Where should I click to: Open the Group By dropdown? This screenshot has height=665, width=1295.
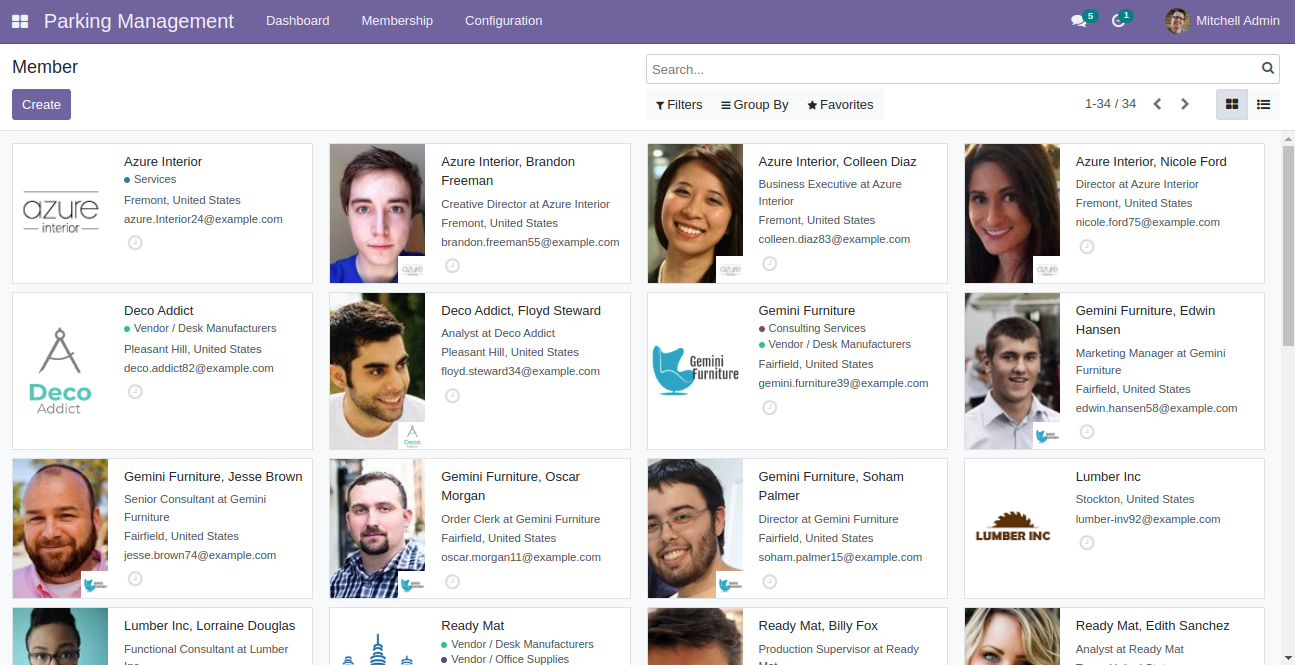(755, 105)
